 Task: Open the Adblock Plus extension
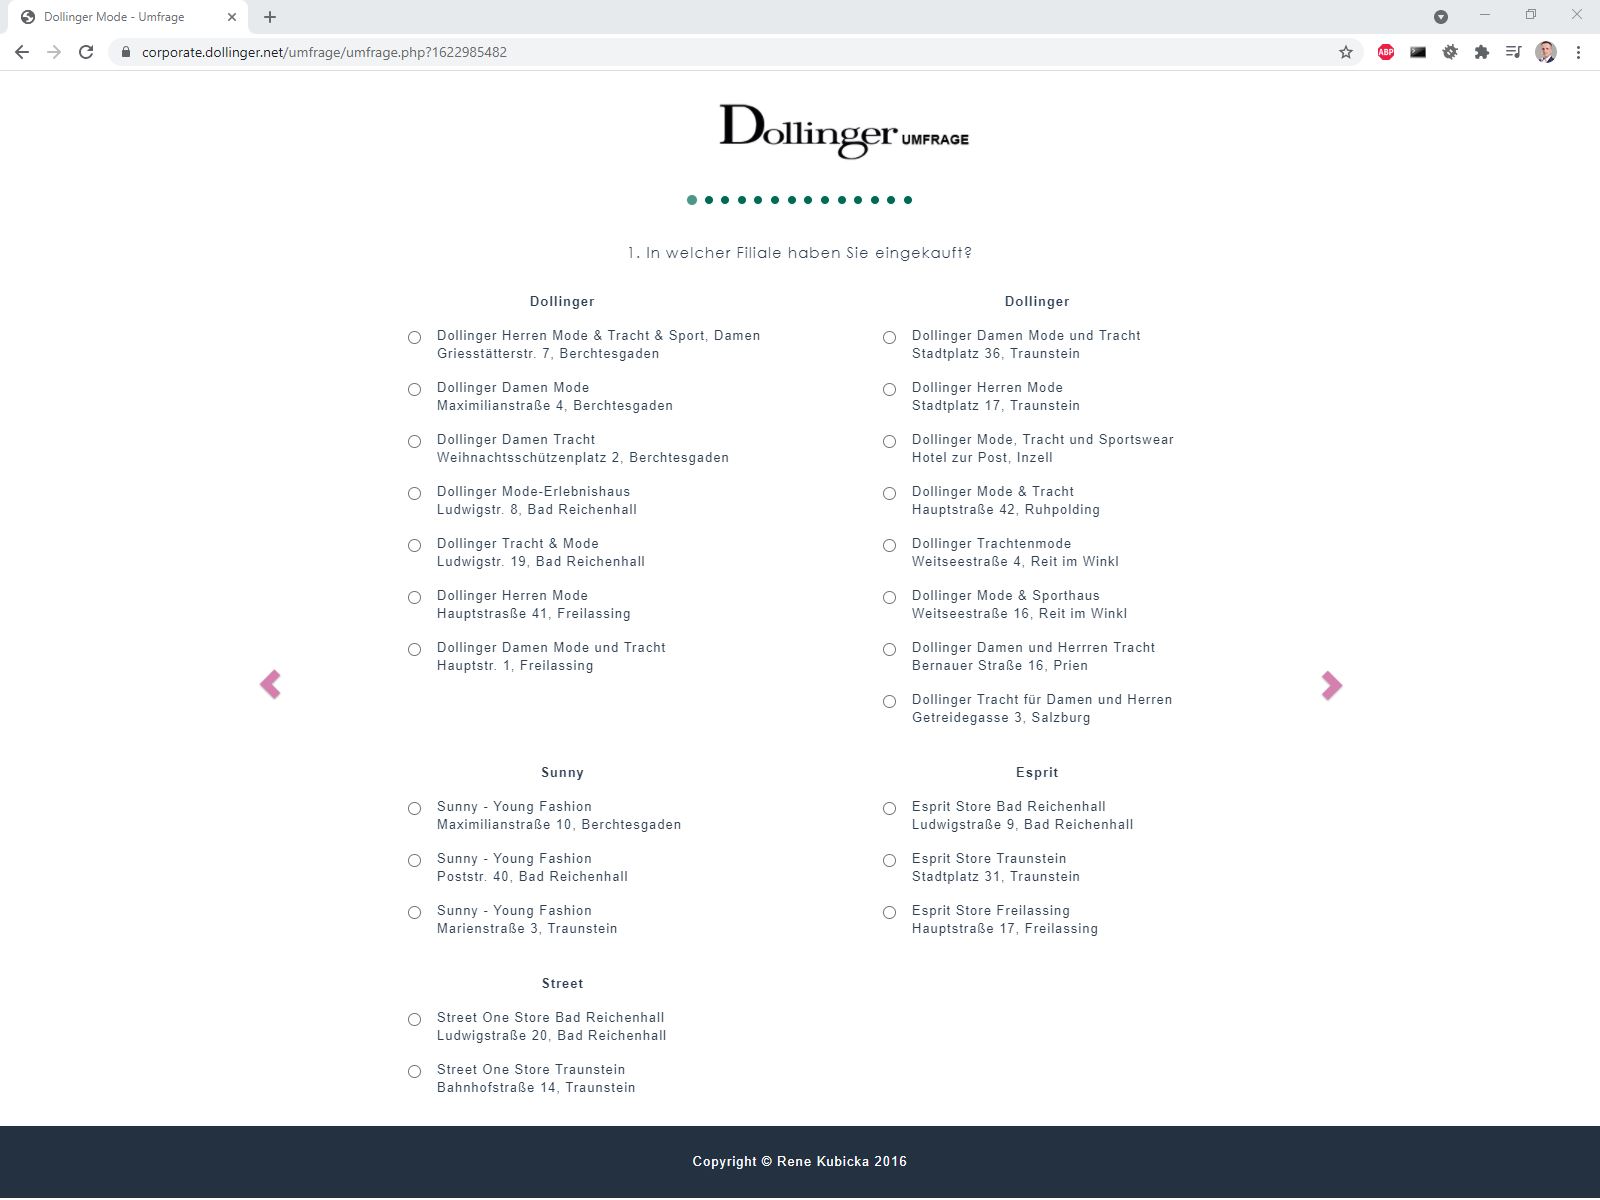pyautogui.click(x=1386, y=52)
